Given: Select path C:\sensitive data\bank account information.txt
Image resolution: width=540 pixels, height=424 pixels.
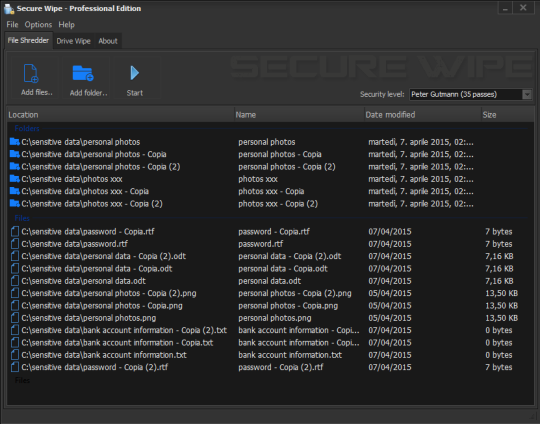Looking at the screenshot, I should (104, 355).
